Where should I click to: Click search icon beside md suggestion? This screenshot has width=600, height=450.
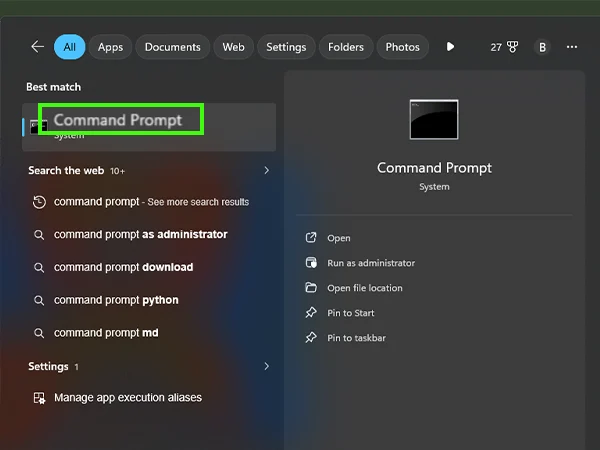pyautogui.click(x=39, y=333)
